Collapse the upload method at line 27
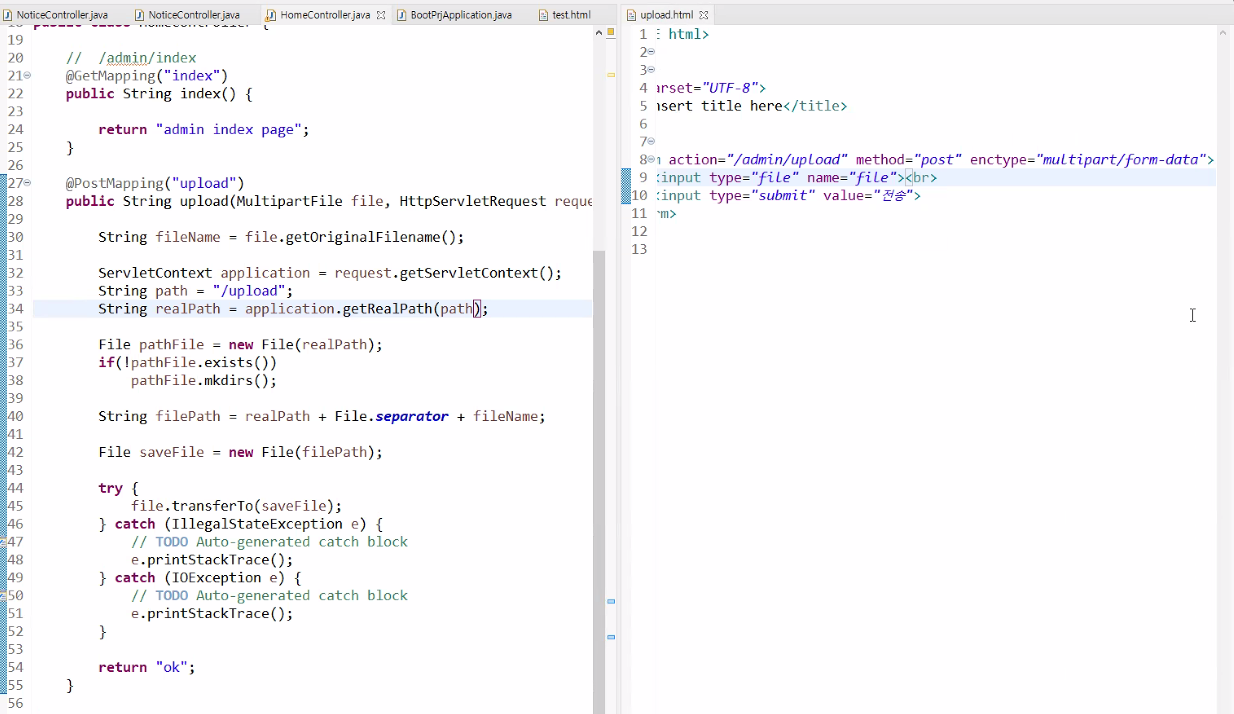 click(x=27, y=183)
